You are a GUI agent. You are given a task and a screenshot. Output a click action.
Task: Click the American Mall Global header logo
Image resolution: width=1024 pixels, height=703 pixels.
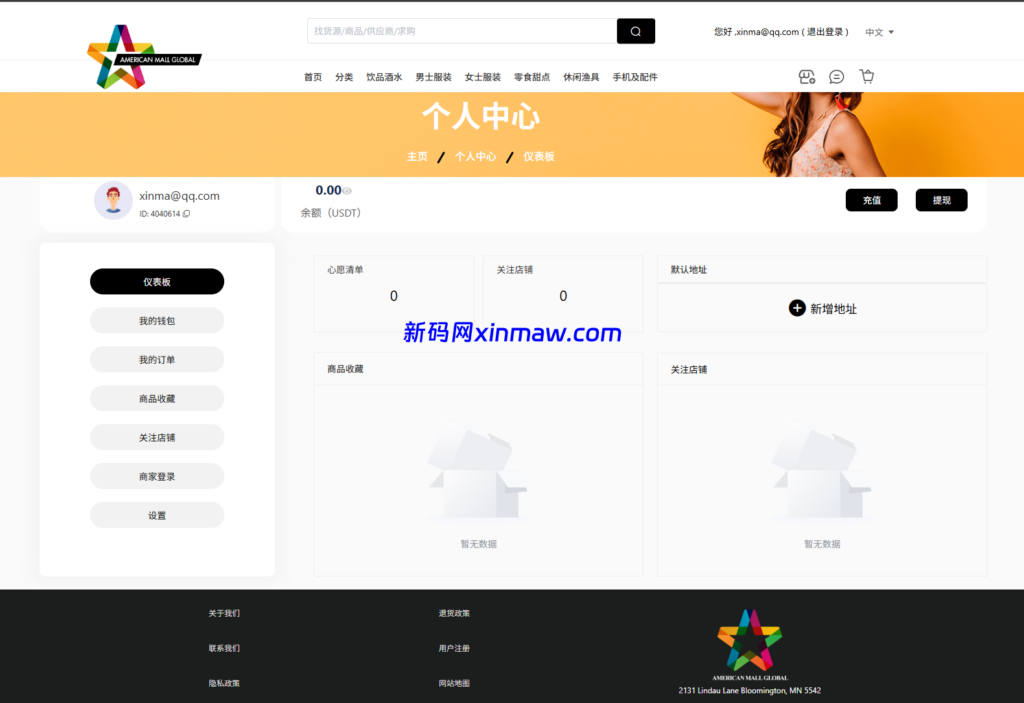click(144, 57)
